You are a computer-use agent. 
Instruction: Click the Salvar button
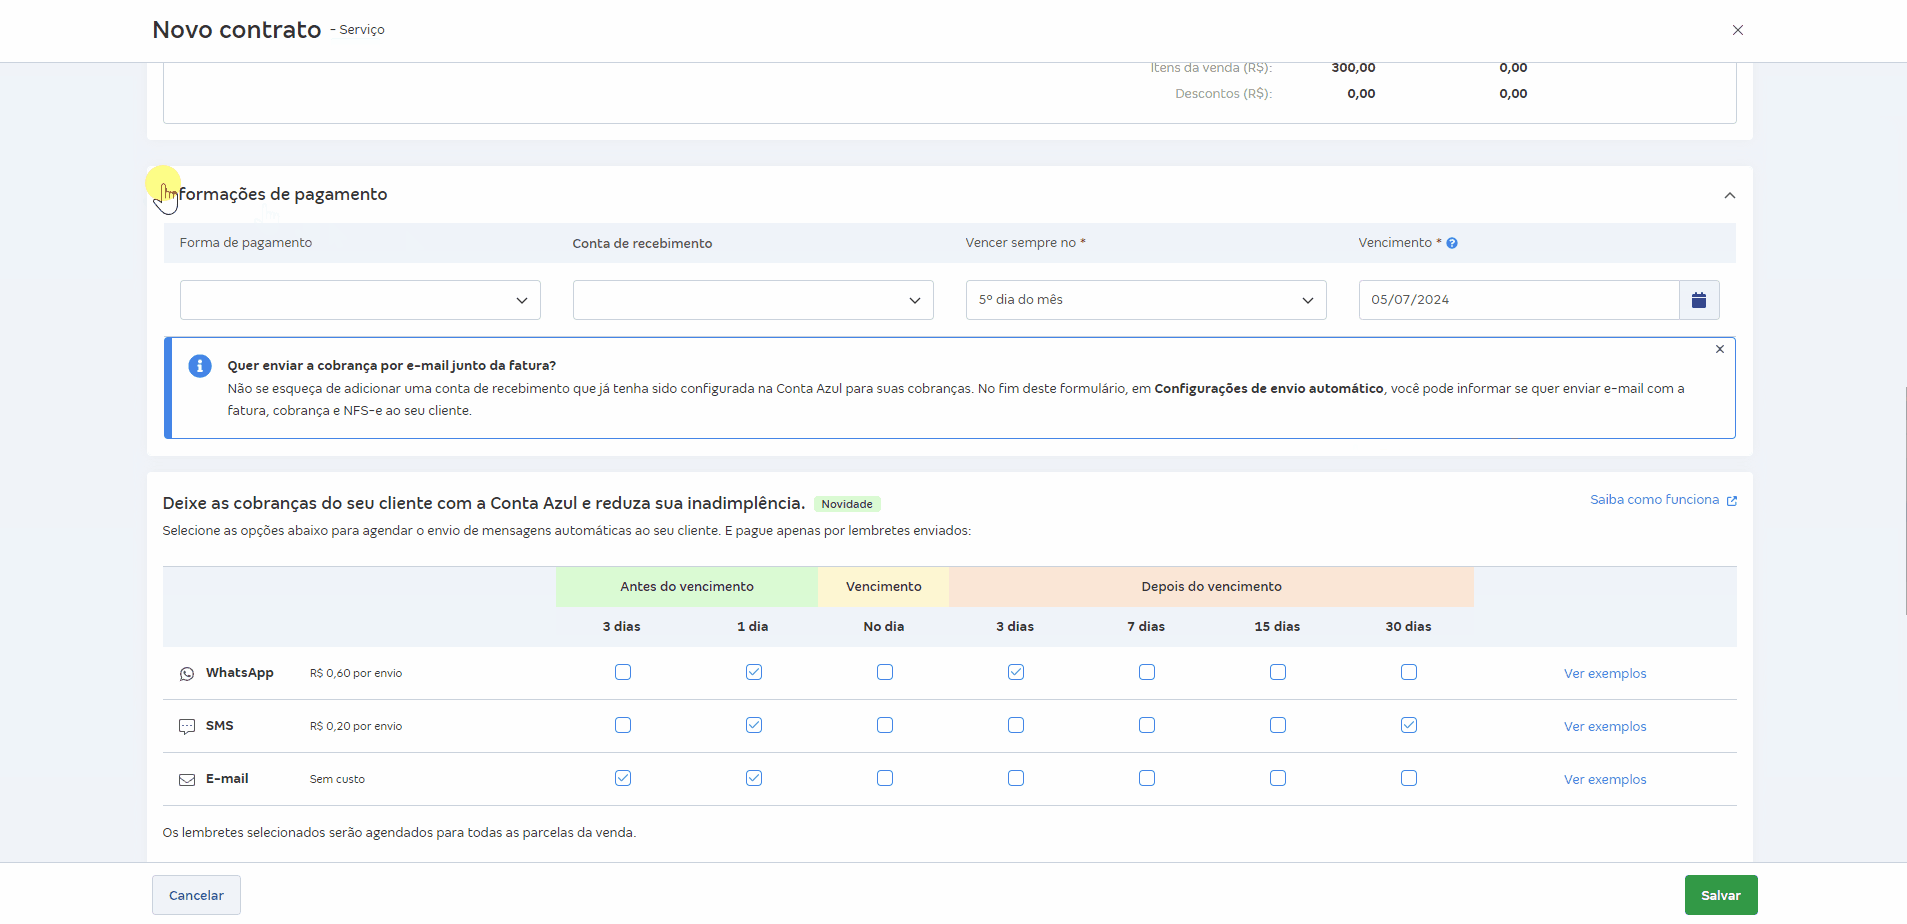tap(1721, 895)
